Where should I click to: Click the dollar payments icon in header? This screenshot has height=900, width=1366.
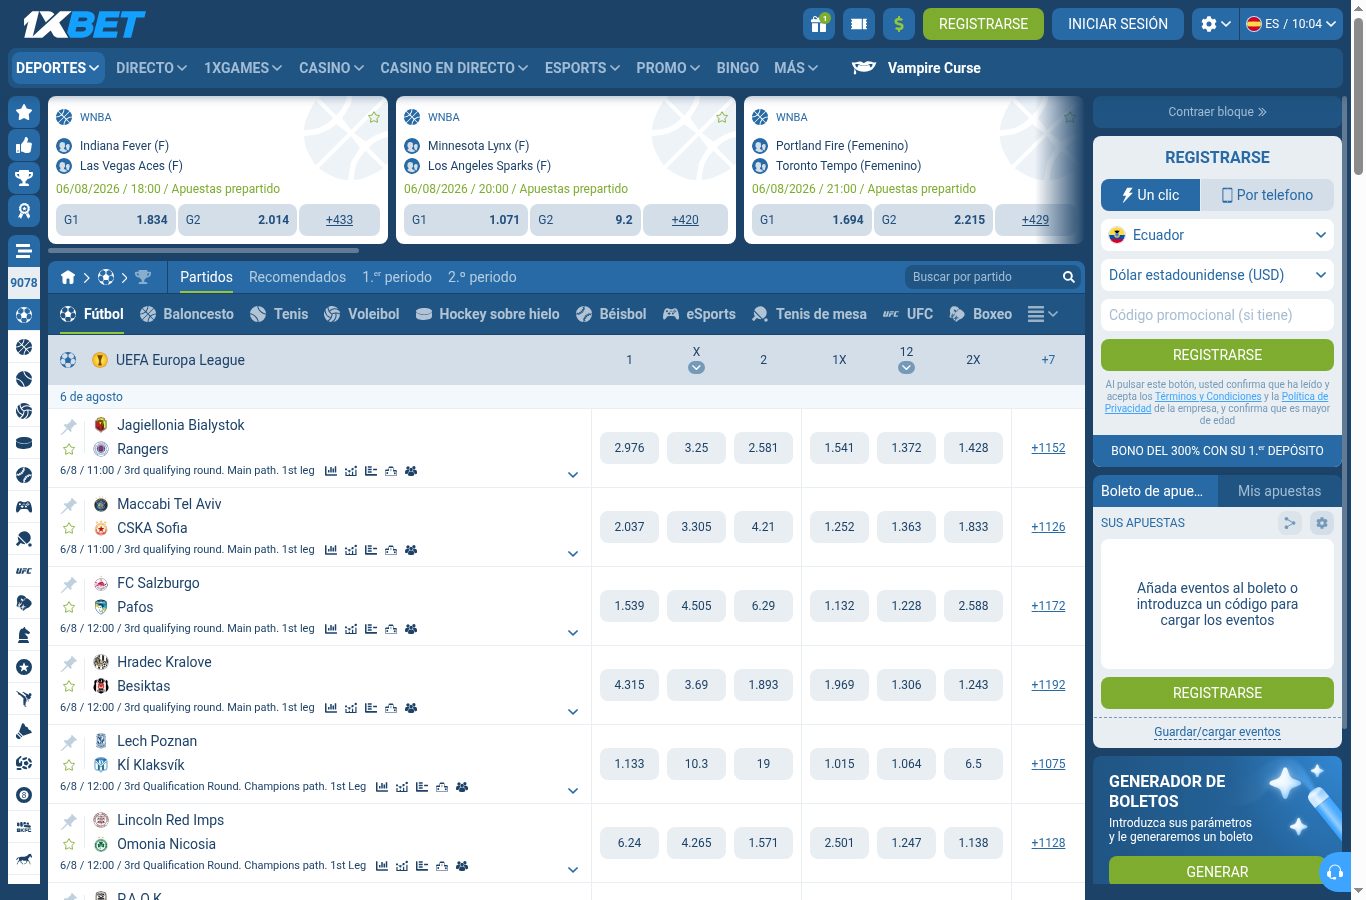coord(899,24)
